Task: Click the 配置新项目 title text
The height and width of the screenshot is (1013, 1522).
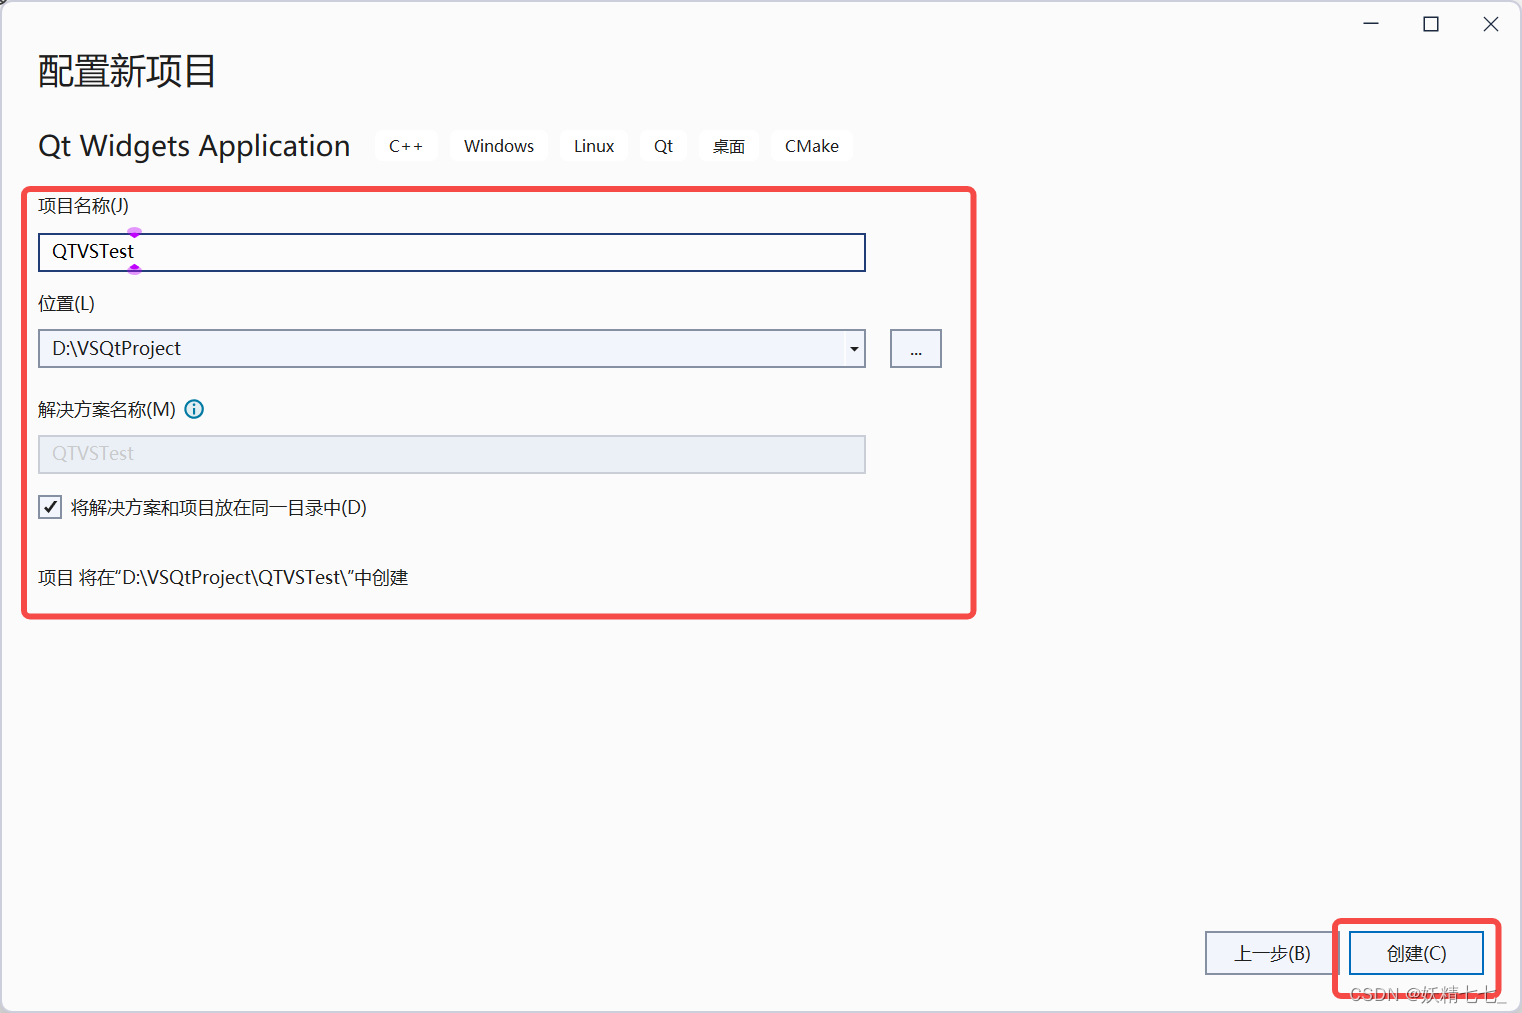Action: coord(127,71)
